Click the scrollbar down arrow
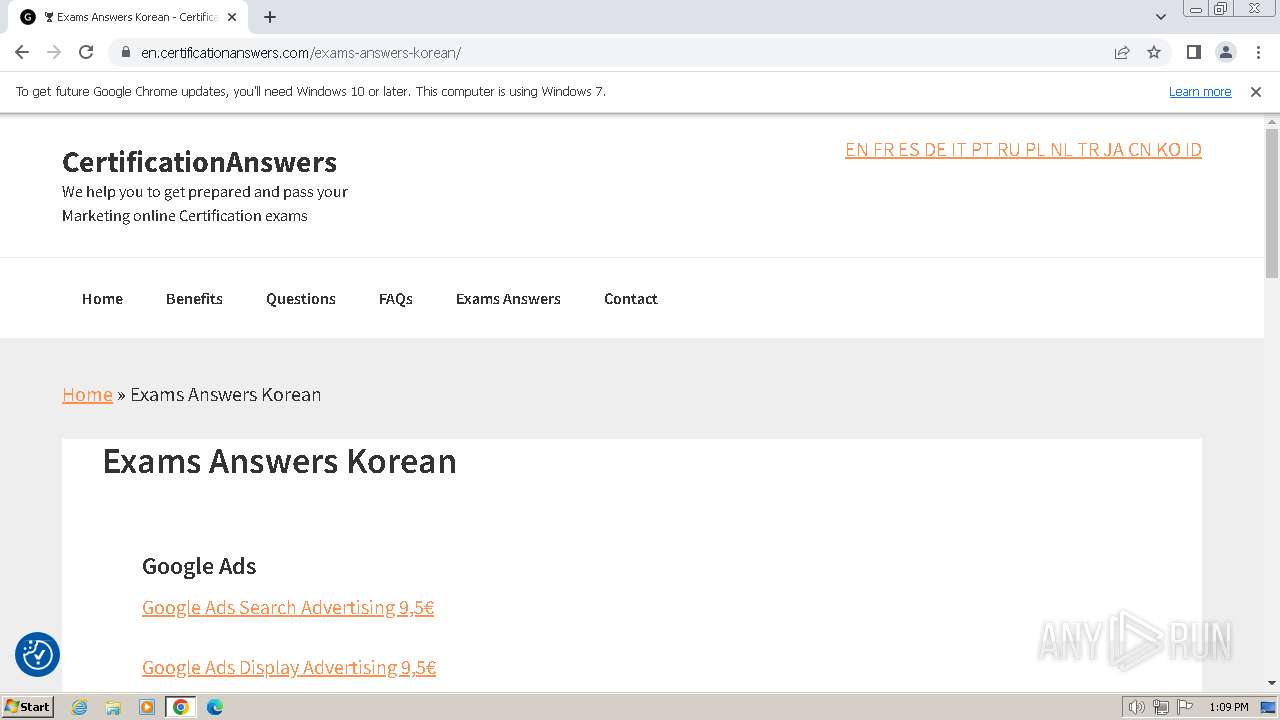The width and height of the screenshot is (1280, 720). pyautogui.click(x=1272, y=683)
